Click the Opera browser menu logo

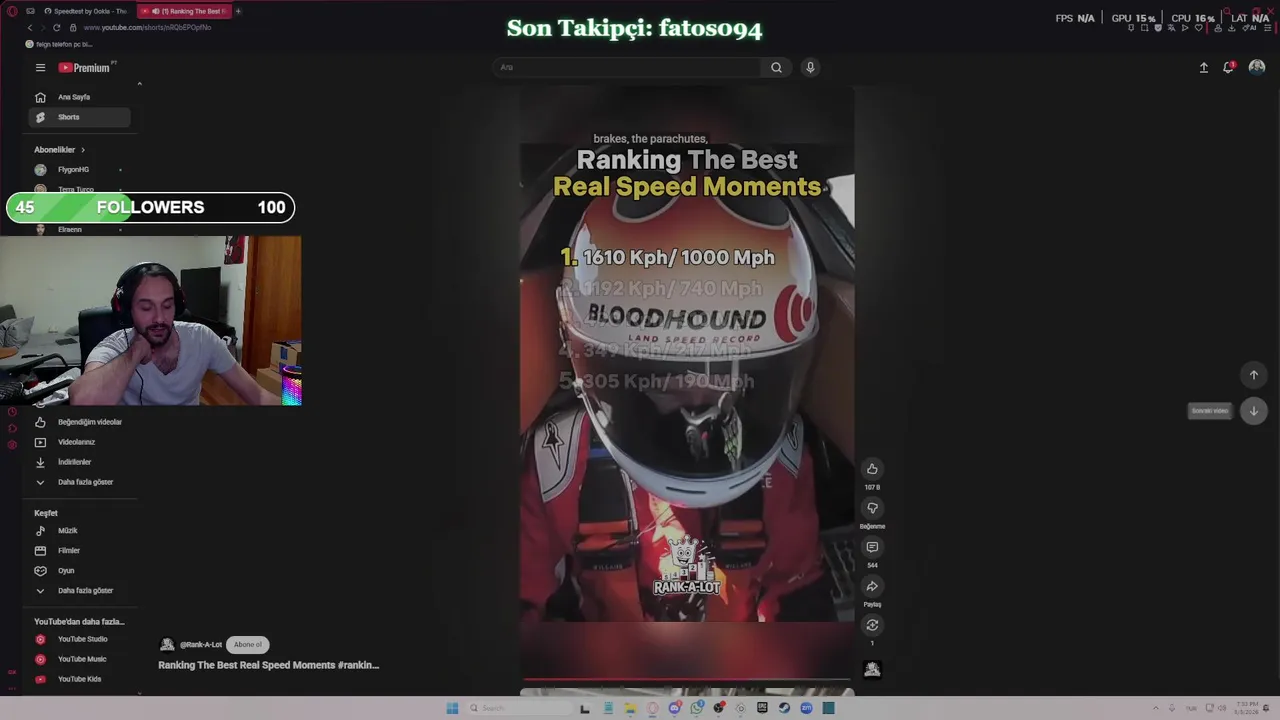12,11
